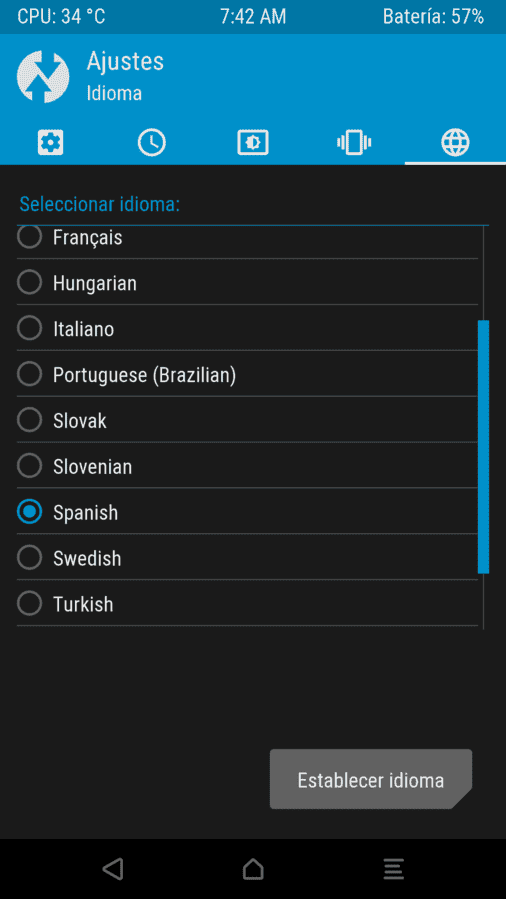The image size is (506, 899).
Task: Click the Establecer idioma button
Action: pyautogui.click(x=371, y=779)
